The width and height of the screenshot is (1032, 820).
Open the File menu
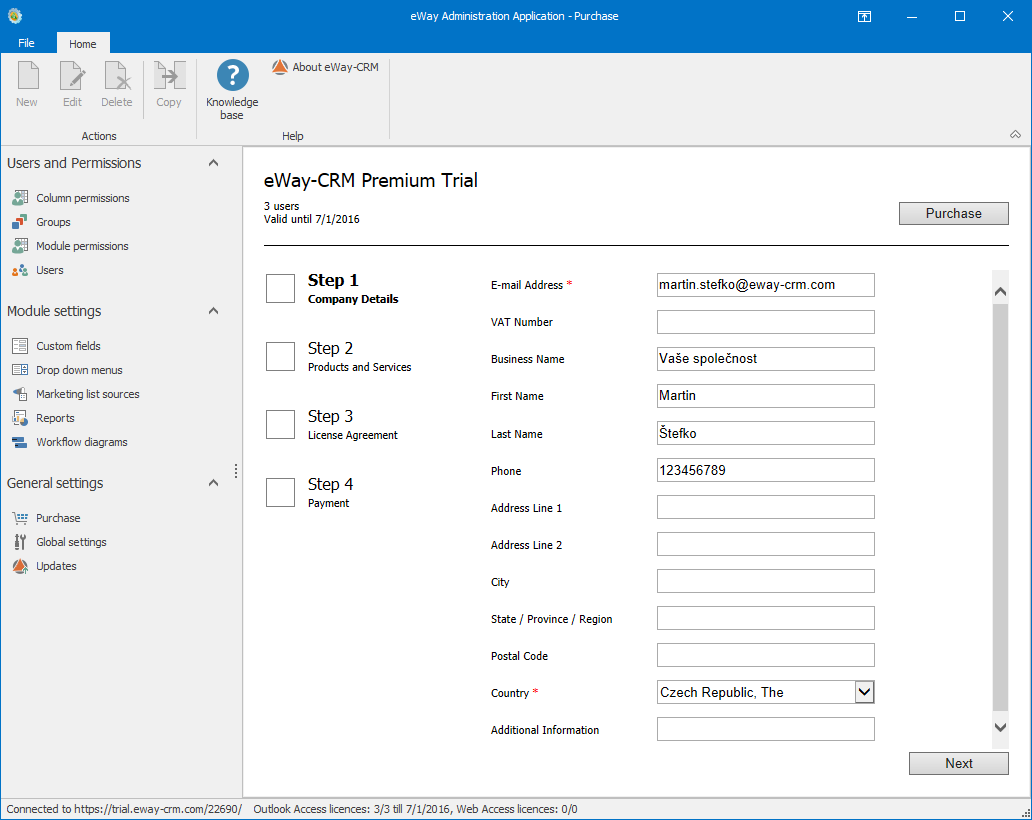(x=26, y=43)
